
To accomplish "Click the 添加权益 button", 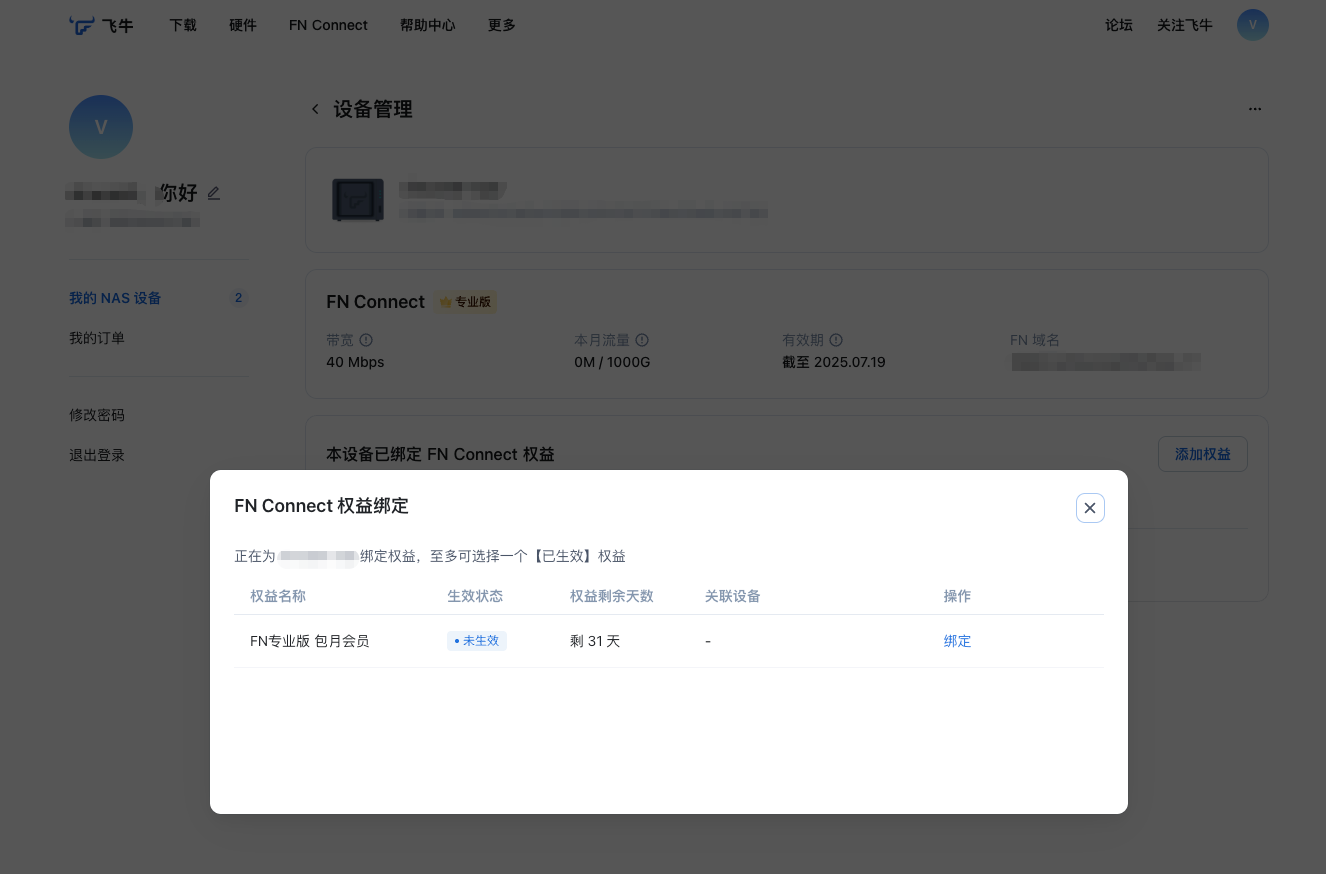I will (x=1203, y=454).
